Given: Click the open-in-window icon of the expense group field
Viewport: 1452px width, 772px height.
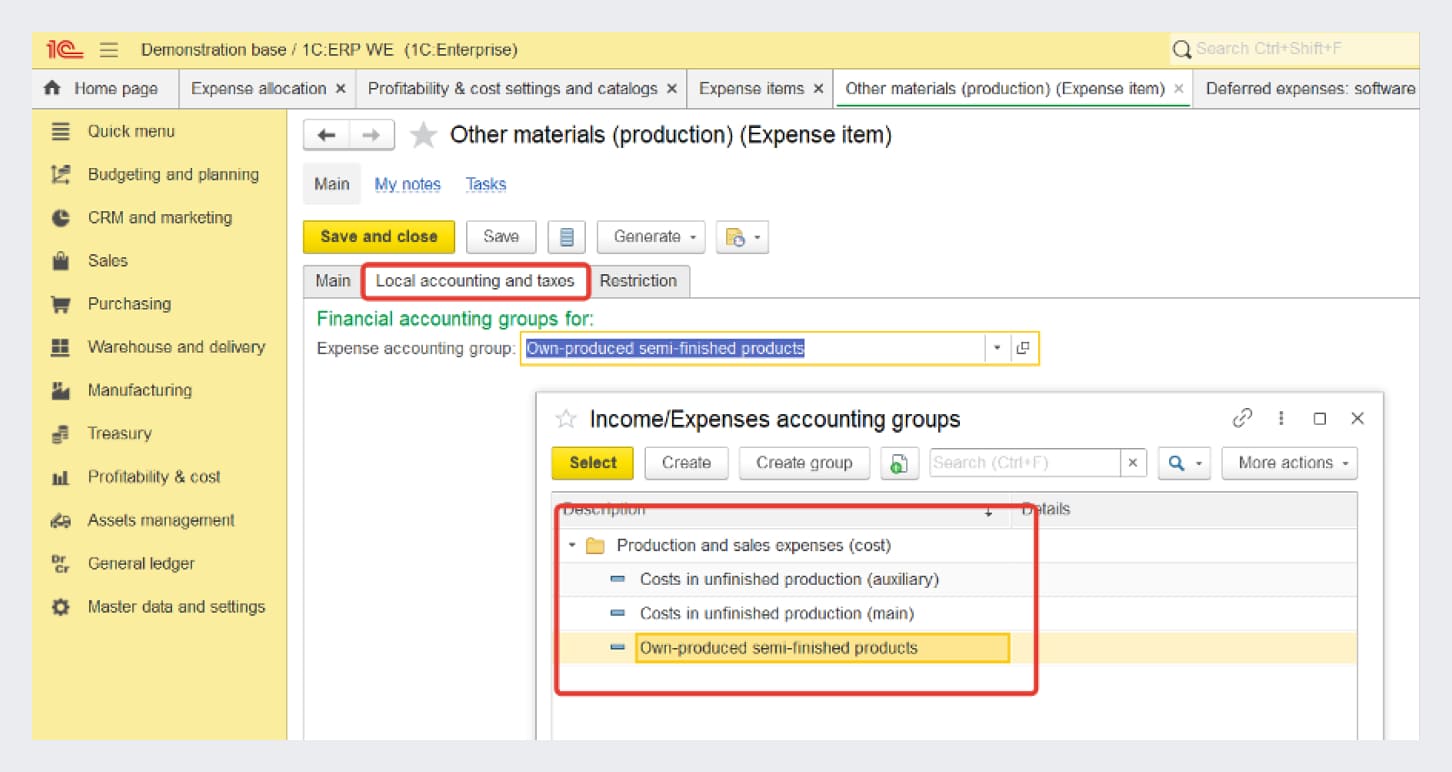Looking at the screenshot, I should [x=1022, y=348].
